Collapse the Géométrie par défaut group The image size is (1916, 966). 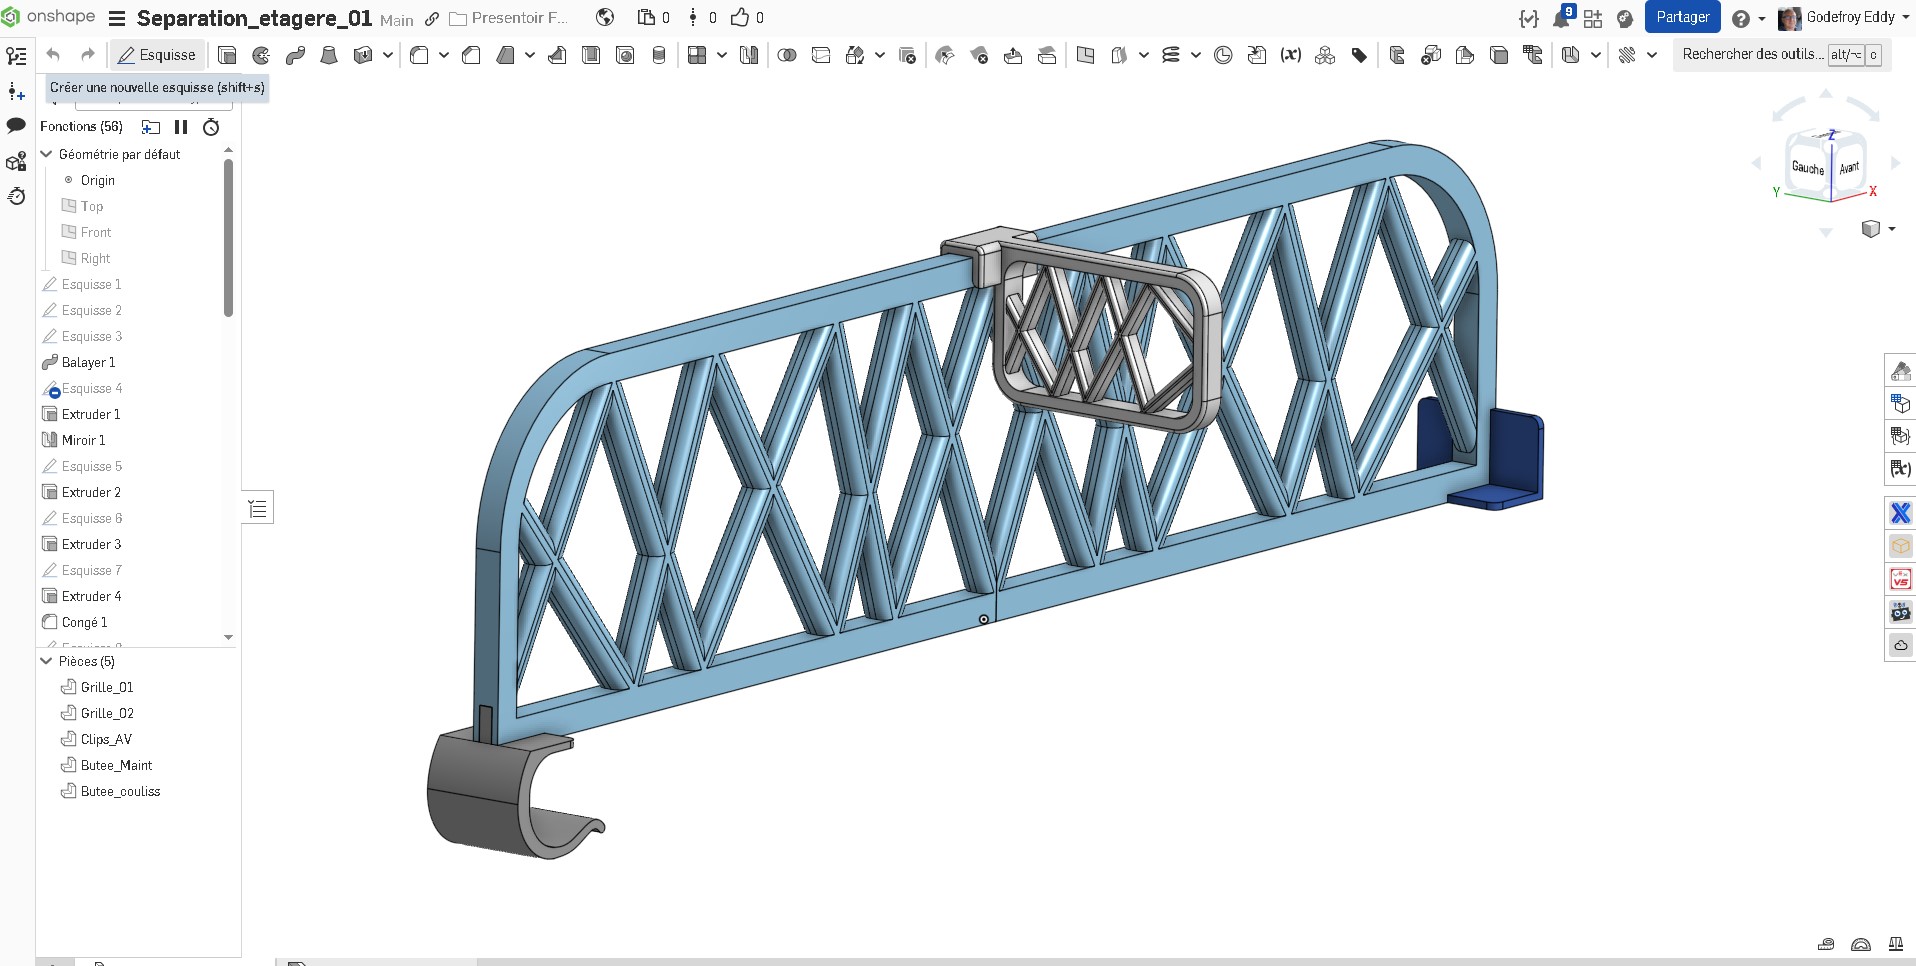[x=46, y=154]
